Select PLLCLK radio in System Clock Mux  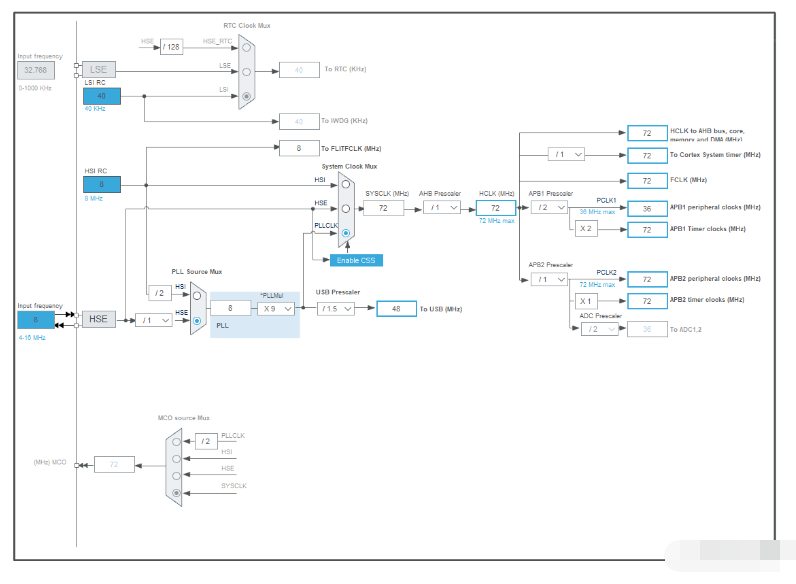coord(346,233)
